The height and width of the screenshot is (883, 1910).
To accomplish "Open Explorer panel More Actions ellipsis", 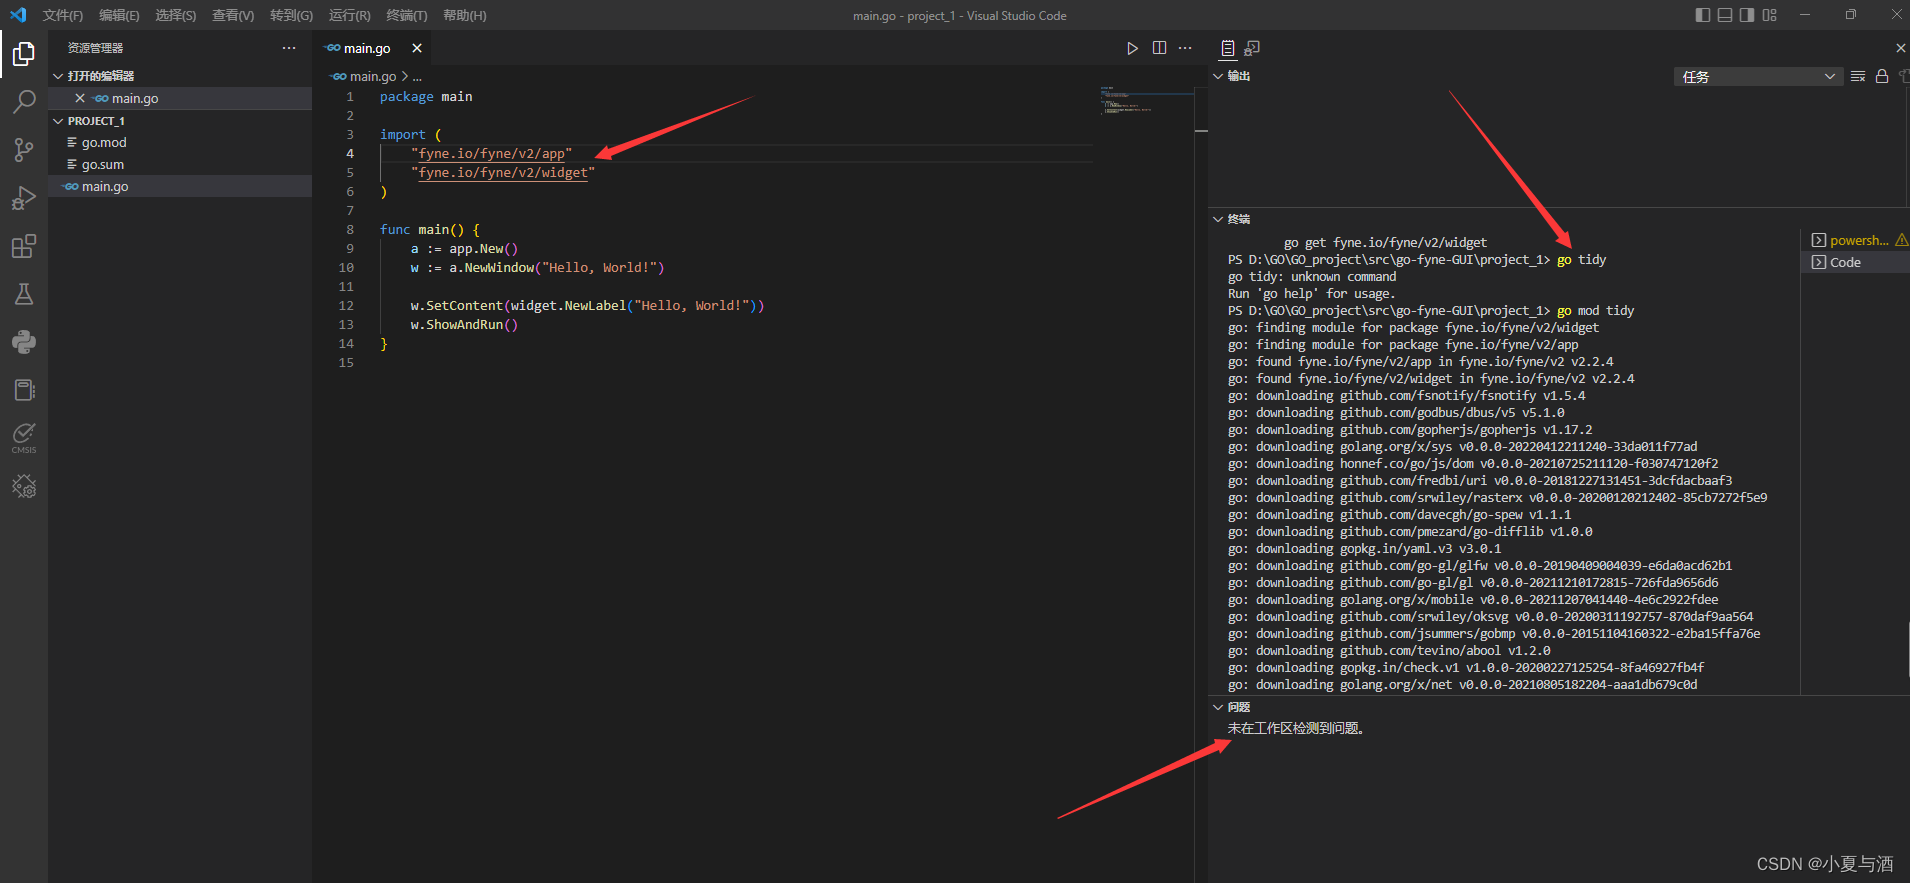I will click(x=289, y=48).
